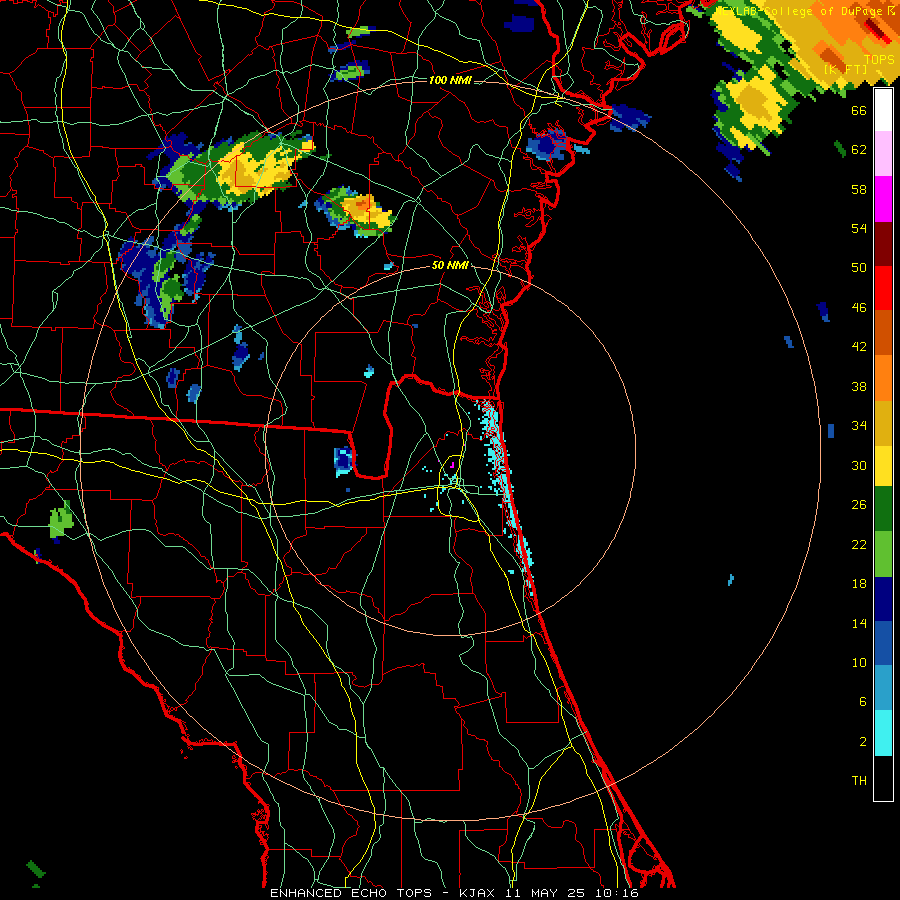This screenshot has height=900, width=900.
Task: Select the dark red legend swatch
Action: click(883, 243)
